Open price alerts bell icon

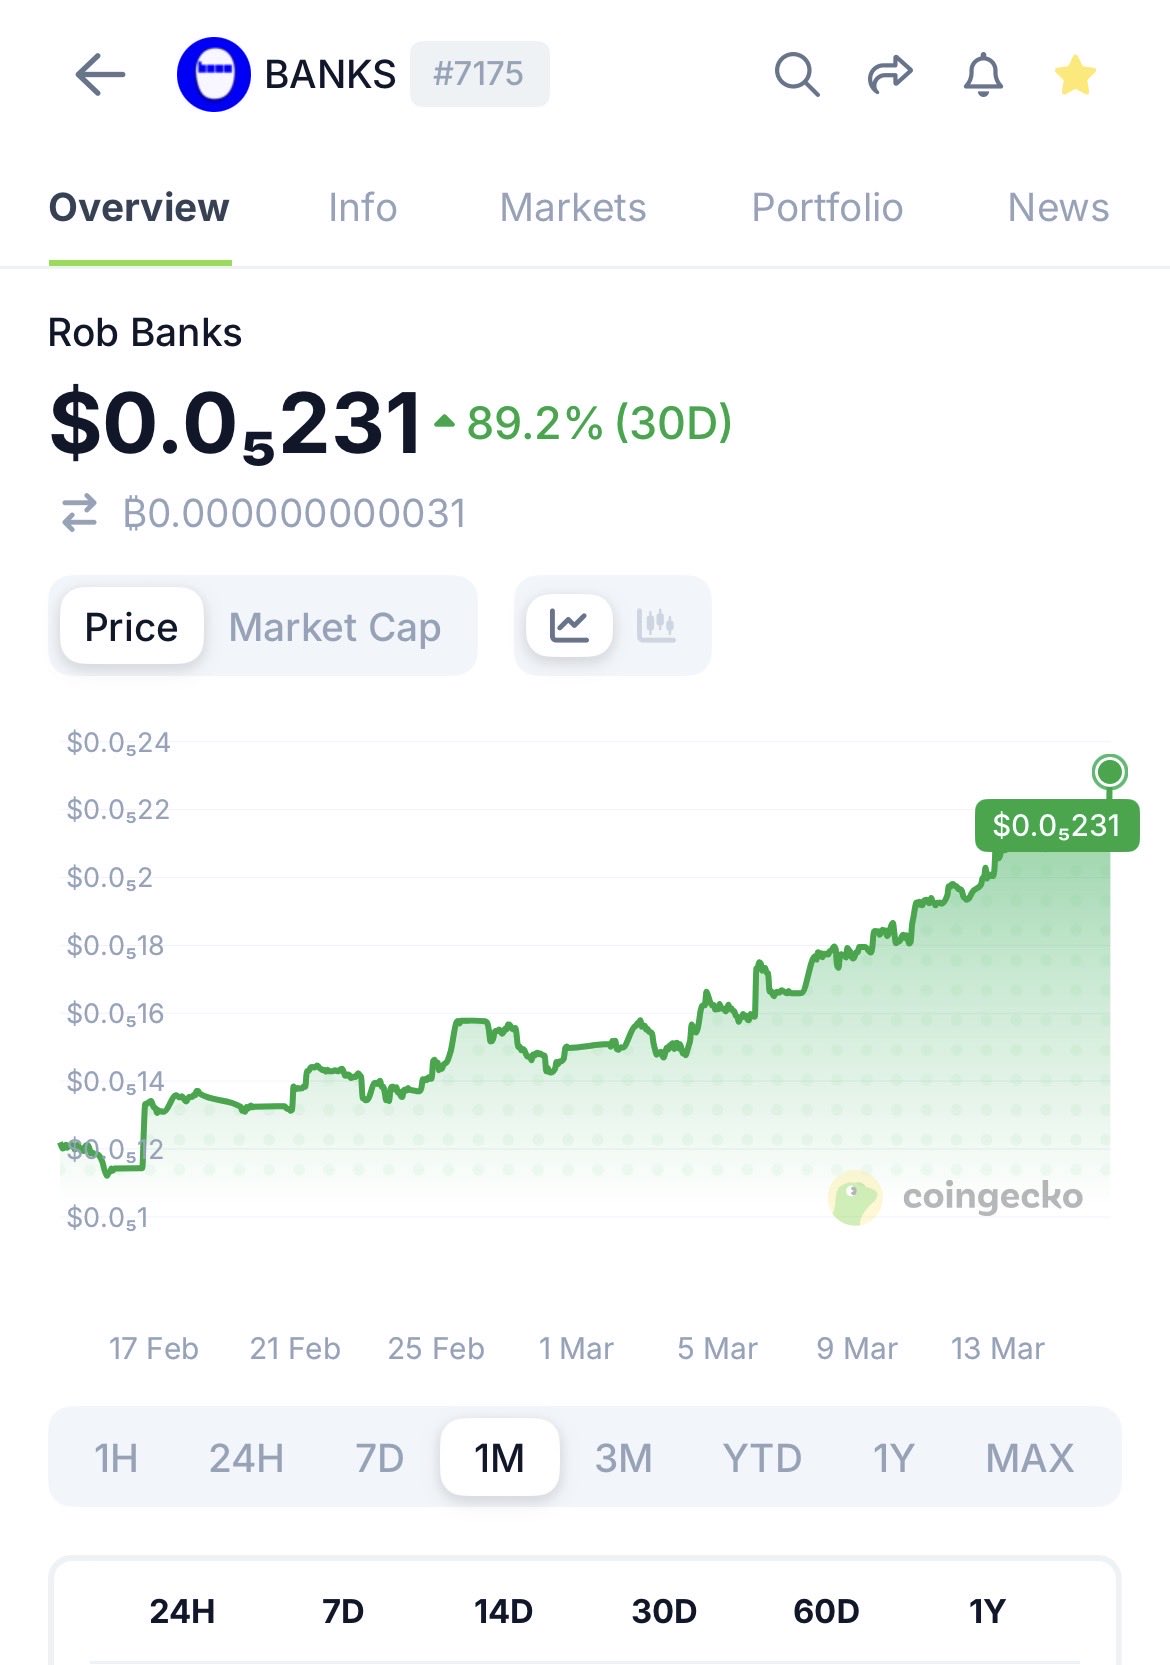(983, 74)
